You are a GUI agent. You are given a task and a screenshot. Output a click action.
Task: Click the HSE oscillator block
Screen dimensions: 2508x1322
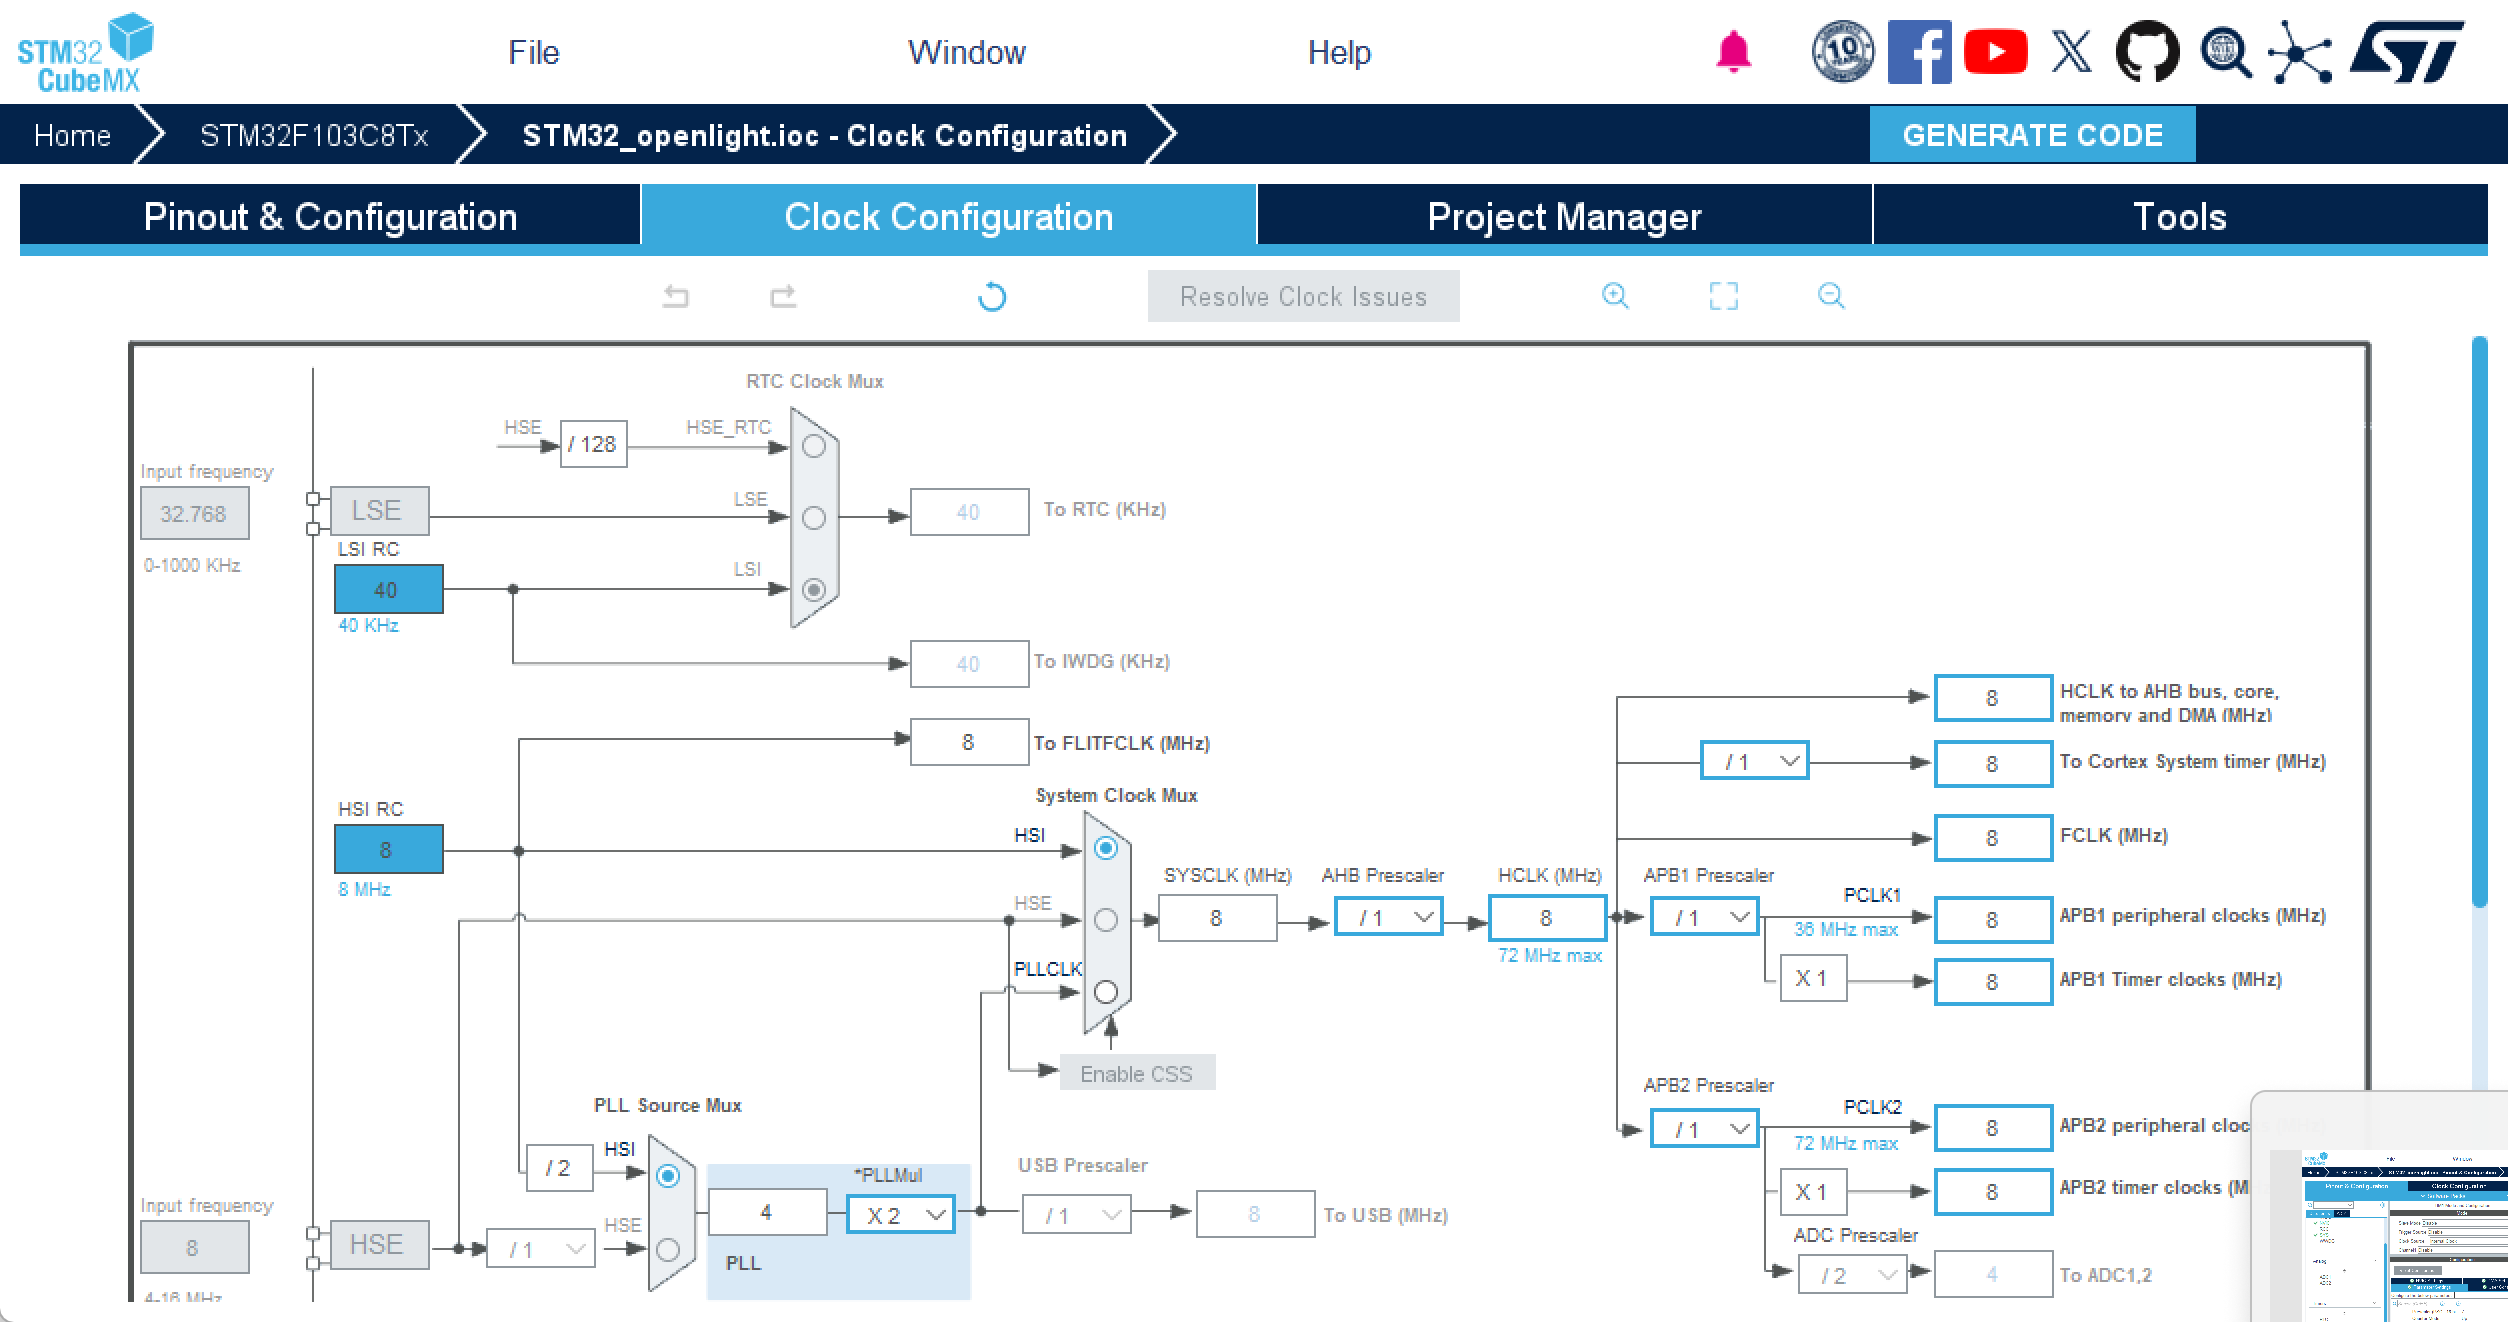(379, 1245)
